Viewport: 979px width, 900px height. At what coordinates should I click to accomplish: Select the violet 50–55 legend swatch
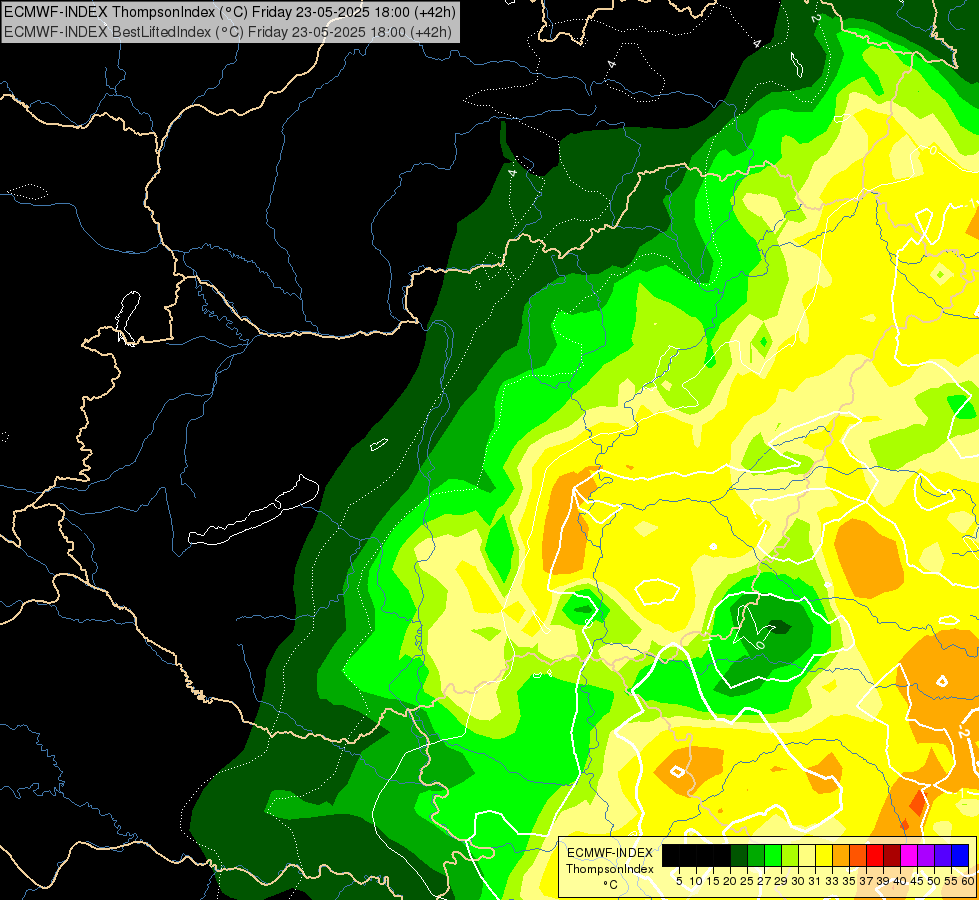point(943,855)
